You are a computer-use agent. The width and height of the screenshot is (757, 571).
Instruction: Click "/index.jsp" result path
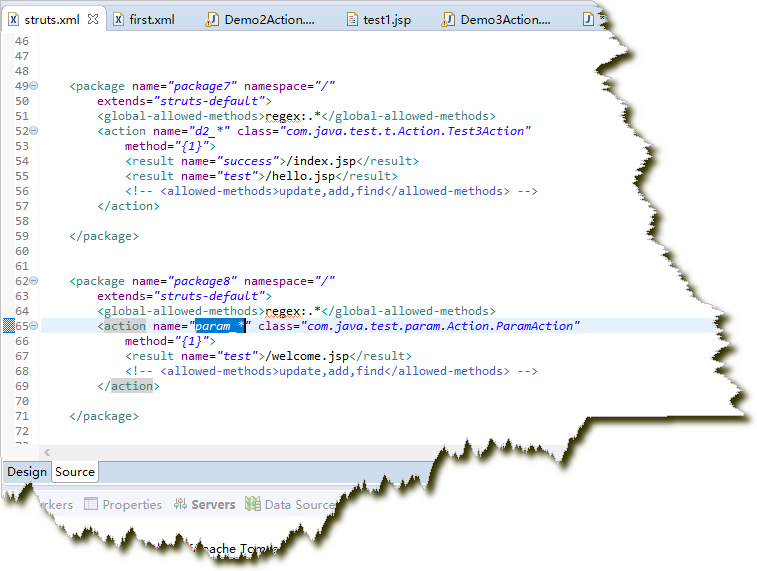(321, 161)
